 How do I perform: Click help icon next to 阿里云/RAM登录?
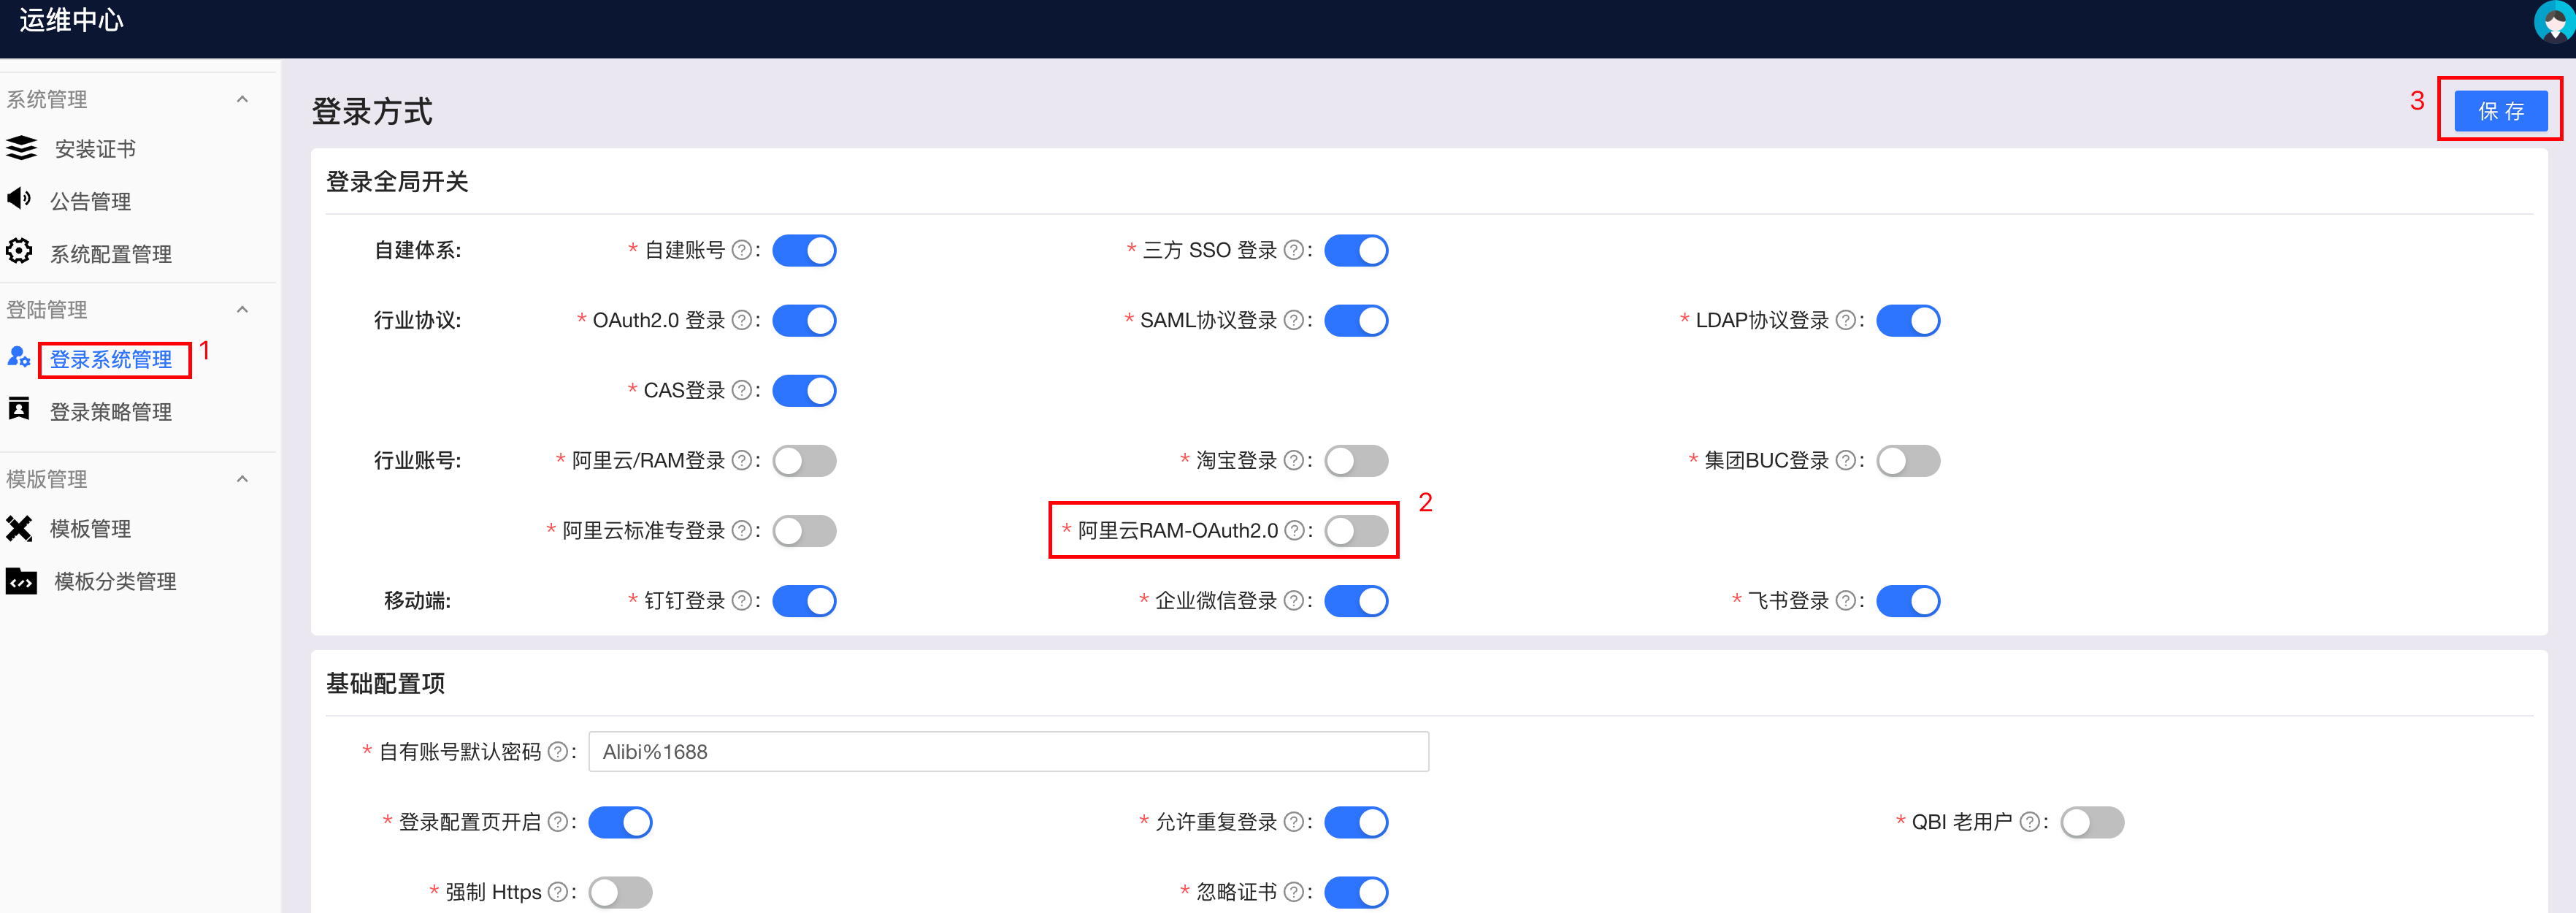[742, 460]
